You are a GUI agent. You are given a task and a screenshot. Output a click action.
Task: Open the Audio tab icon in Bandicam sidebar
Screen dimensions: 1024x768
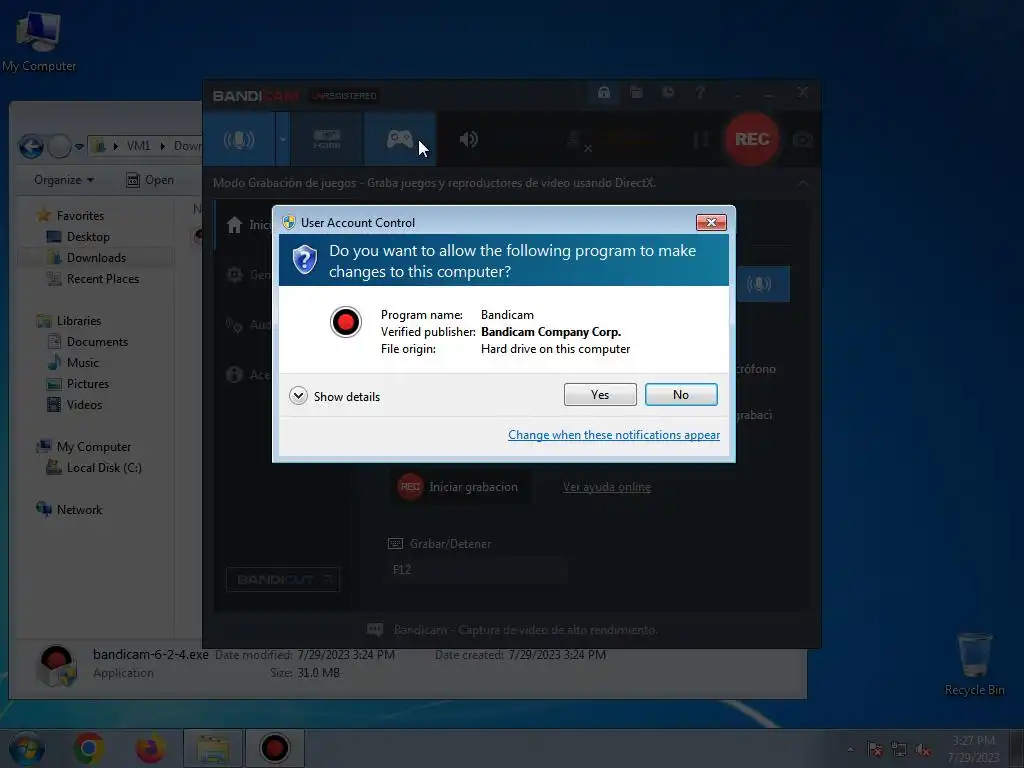234,324
